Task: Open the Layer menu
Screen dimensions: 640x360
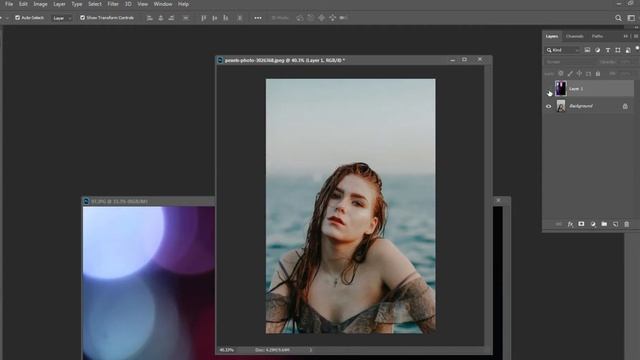Action: tap(59, 4)
